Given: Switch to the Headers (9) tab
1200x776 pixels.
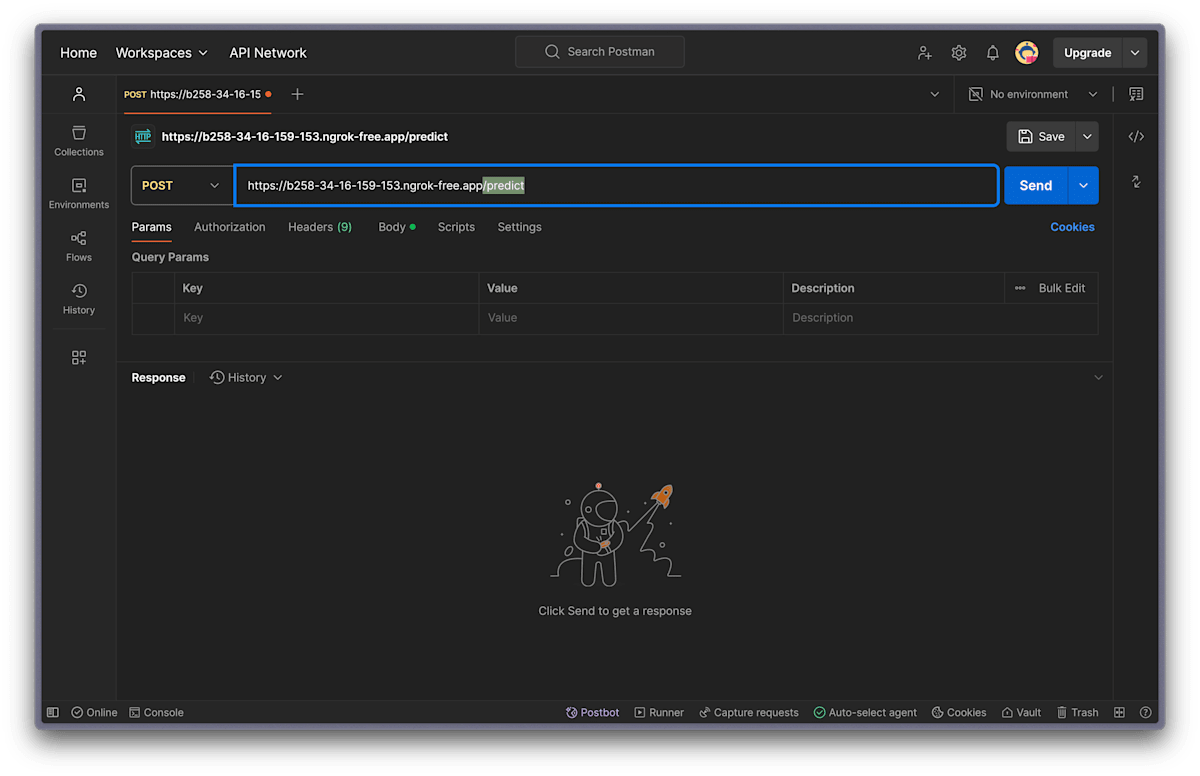Looking at the screenshot, I should coord(320,227).
